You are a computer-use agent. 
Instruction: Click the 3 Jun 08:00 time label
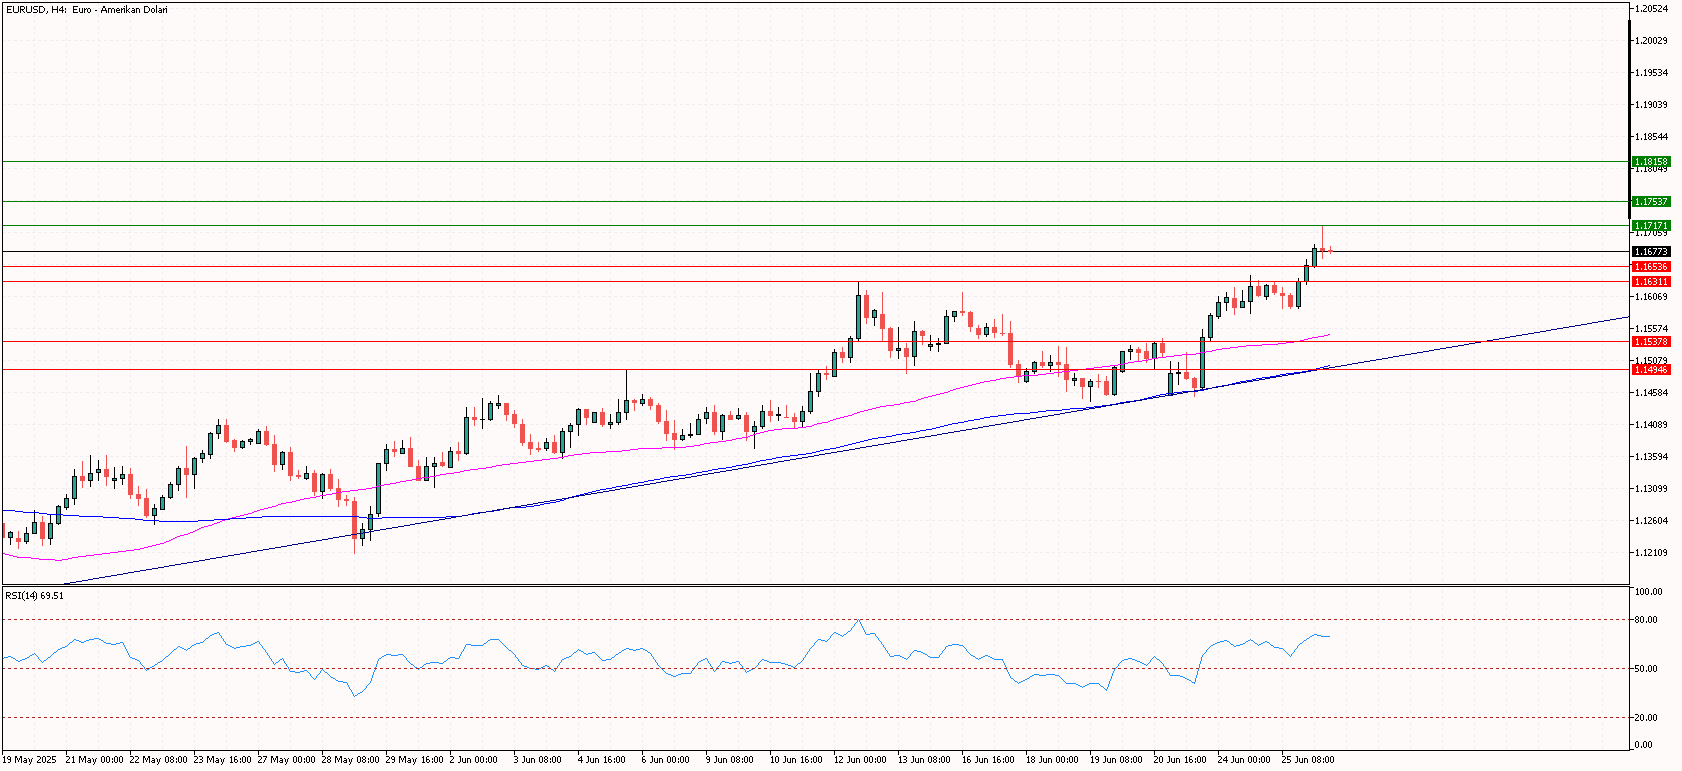537,760
